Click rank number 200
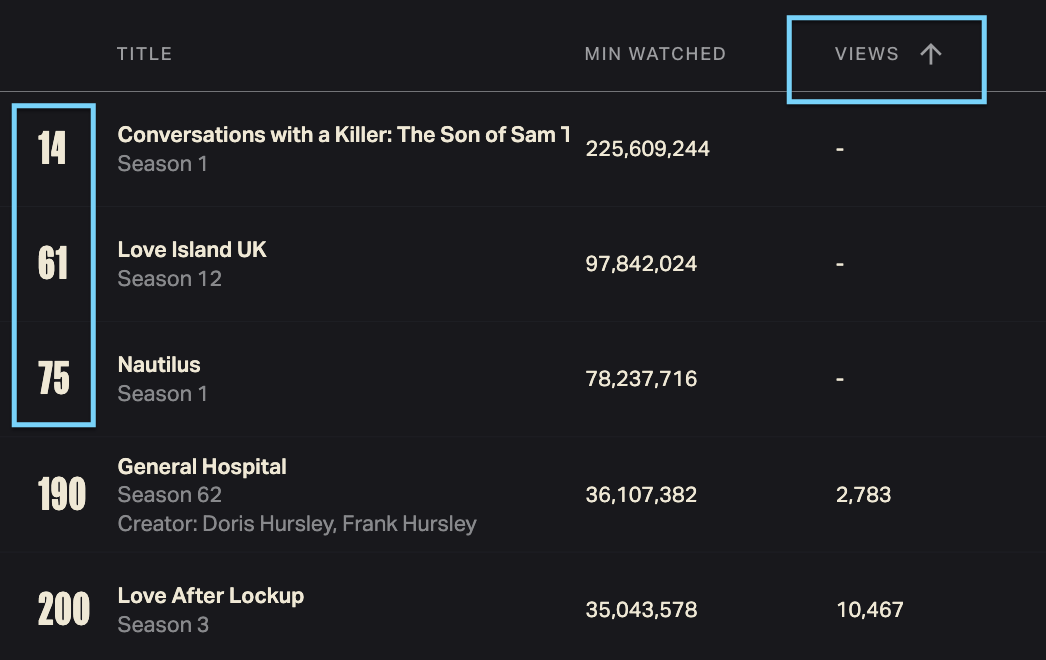This screenshot has height=660, width=1046. (64, 609)
